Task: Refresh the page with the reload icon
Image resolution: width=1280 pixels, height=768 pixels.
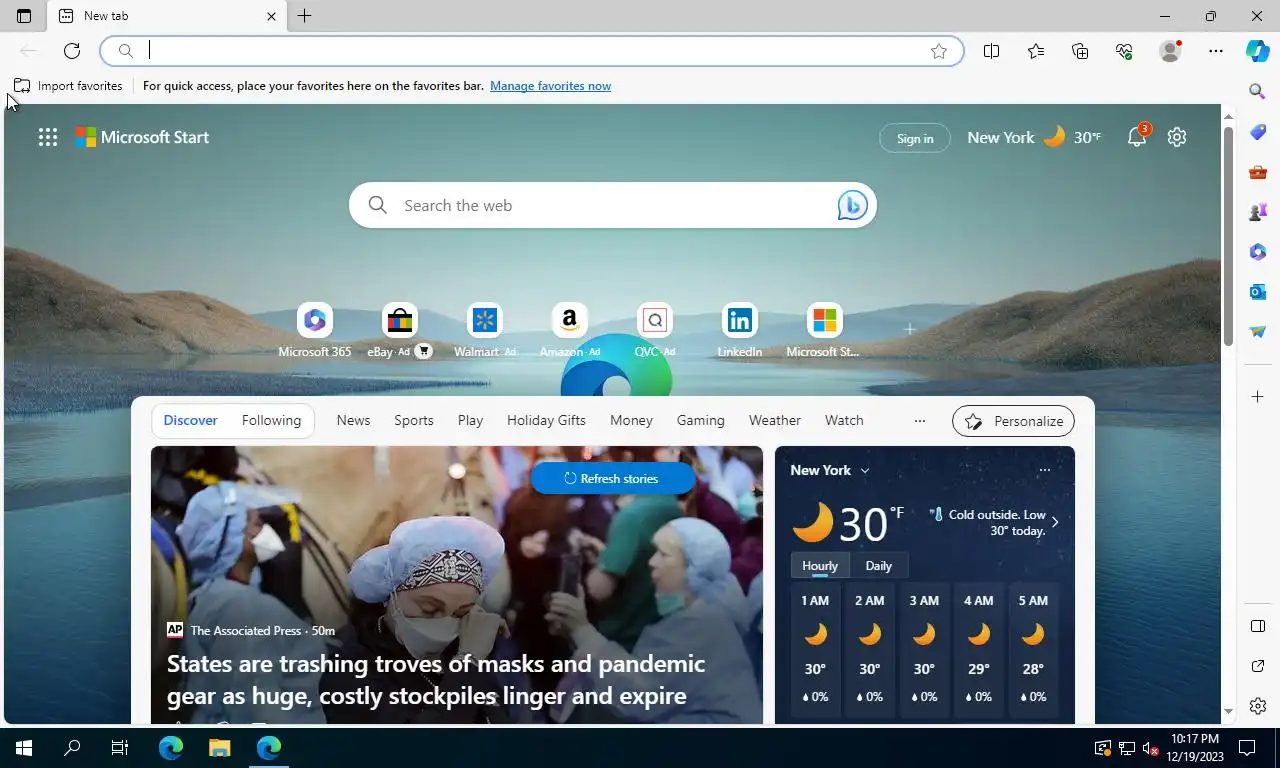Action: [x=72, y=51]
